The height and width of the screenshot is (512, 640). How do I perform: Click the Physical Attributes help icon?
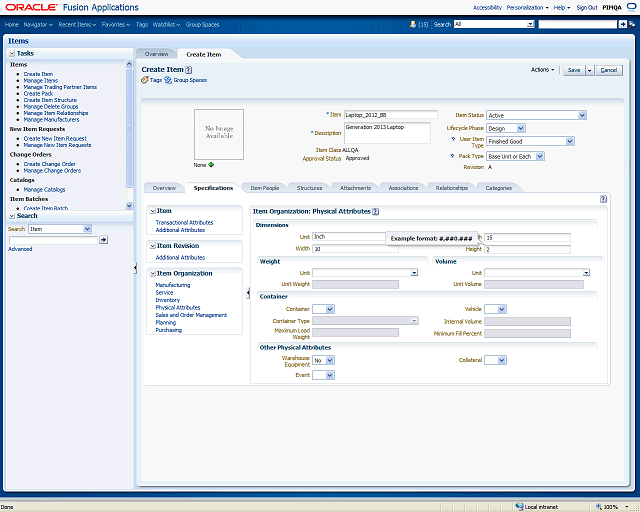coord(376,212)
